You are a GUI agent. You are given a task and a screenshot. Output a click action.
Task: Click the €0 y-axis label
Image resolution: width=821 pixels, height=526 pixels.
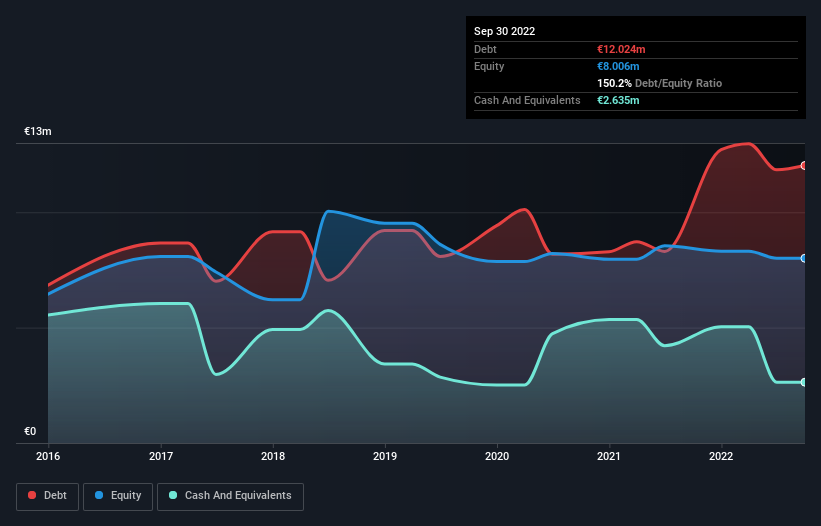point(30,431)
